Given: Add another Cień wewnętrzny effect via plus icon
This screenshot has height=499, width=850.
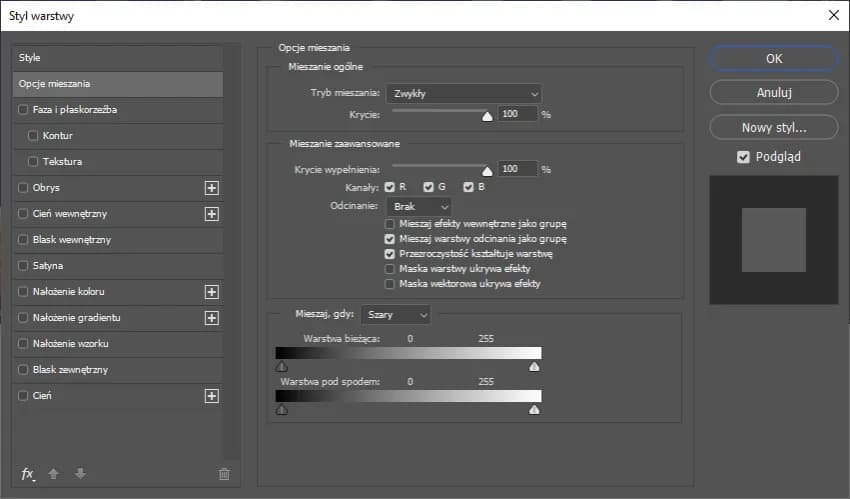Looking at the screenshot, I should [211, 214].
